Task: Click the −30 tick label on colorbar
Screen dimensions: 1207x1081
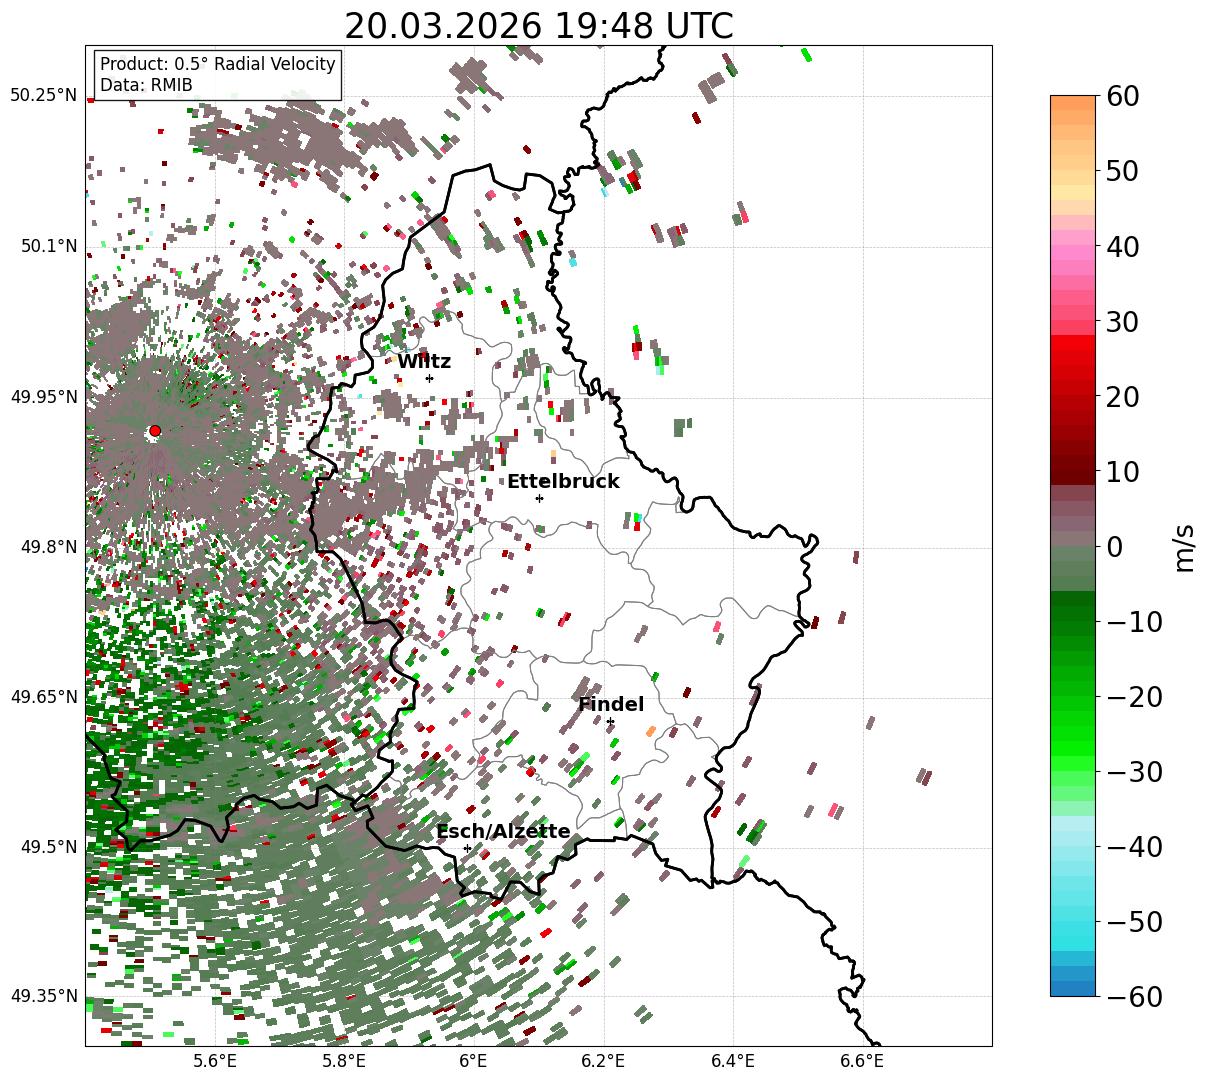Action: [1136, 771]
